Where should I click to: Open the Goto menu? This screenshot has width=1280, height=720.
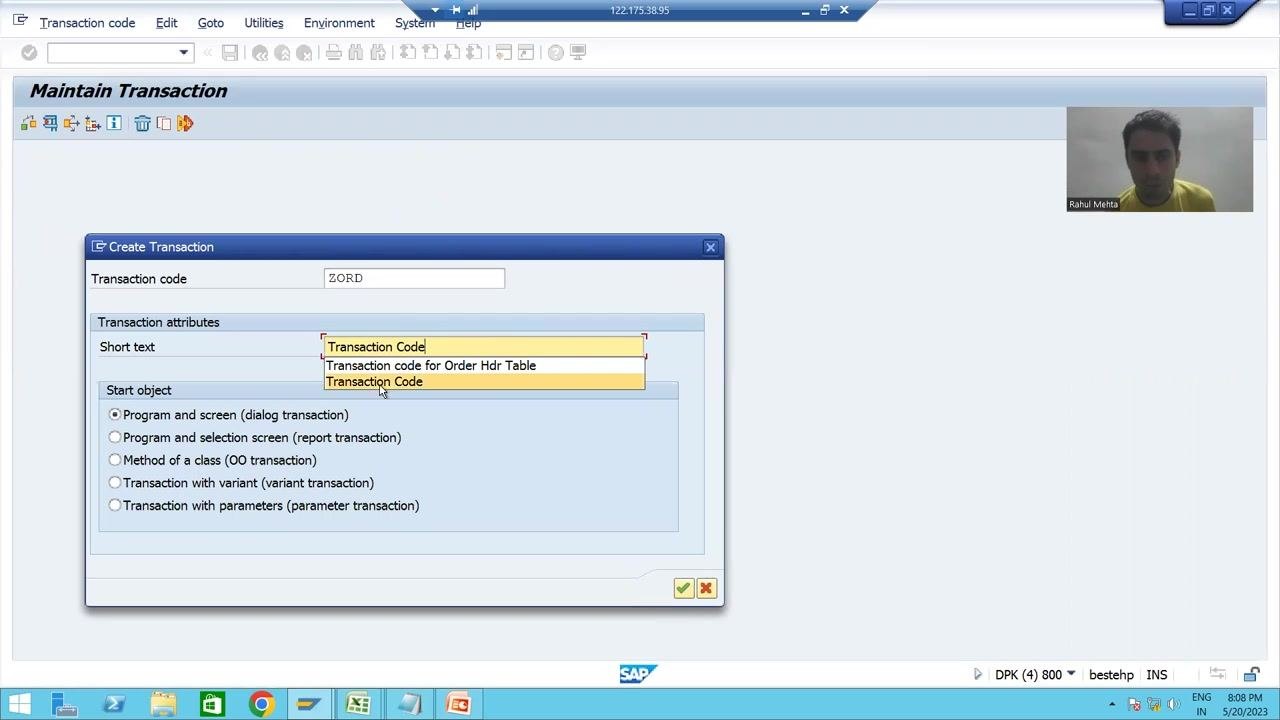tap(211, 23)
